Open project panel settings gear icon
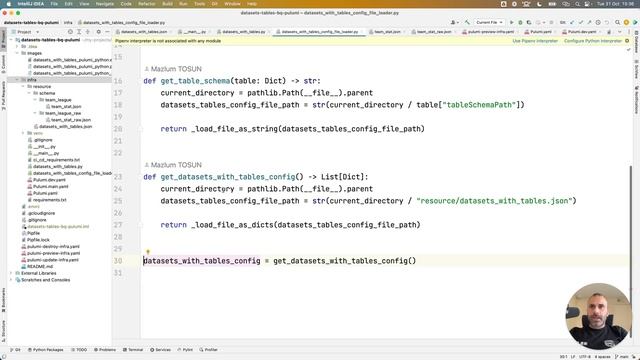 98,32
